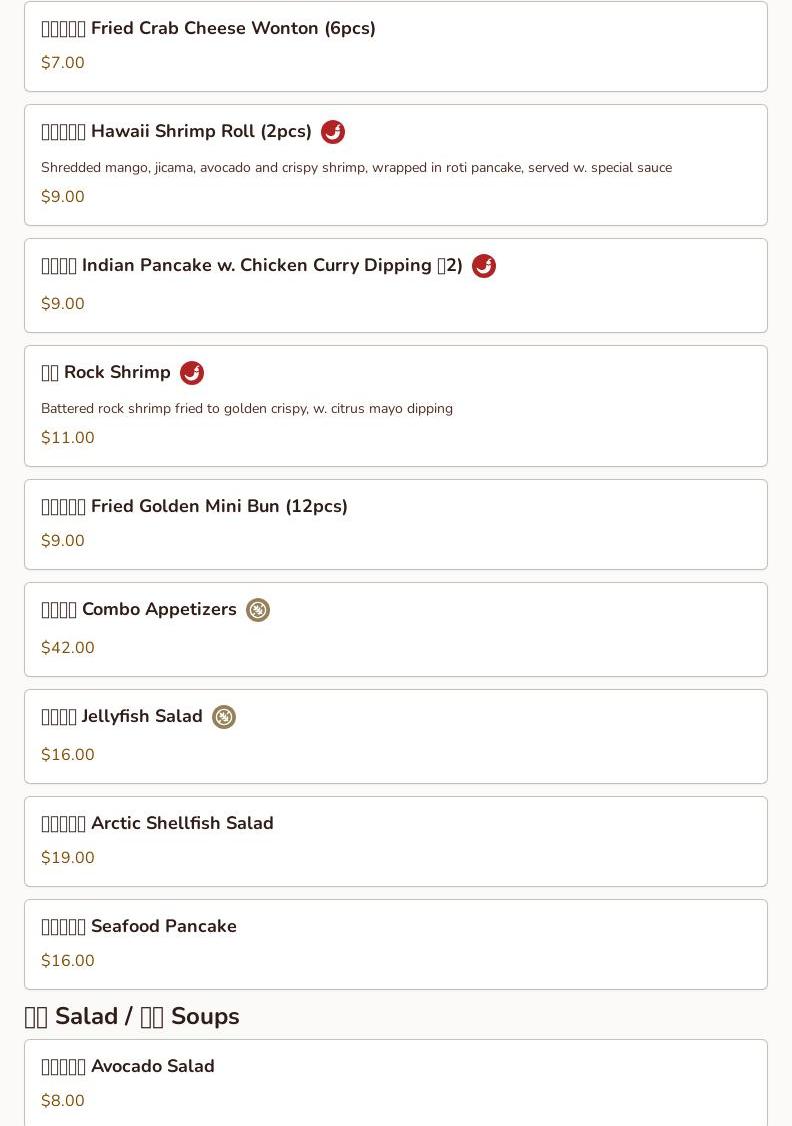Click the Hawaii Shrimp Roll description text
Viewport: 792px width, 1126px height.
356,168
